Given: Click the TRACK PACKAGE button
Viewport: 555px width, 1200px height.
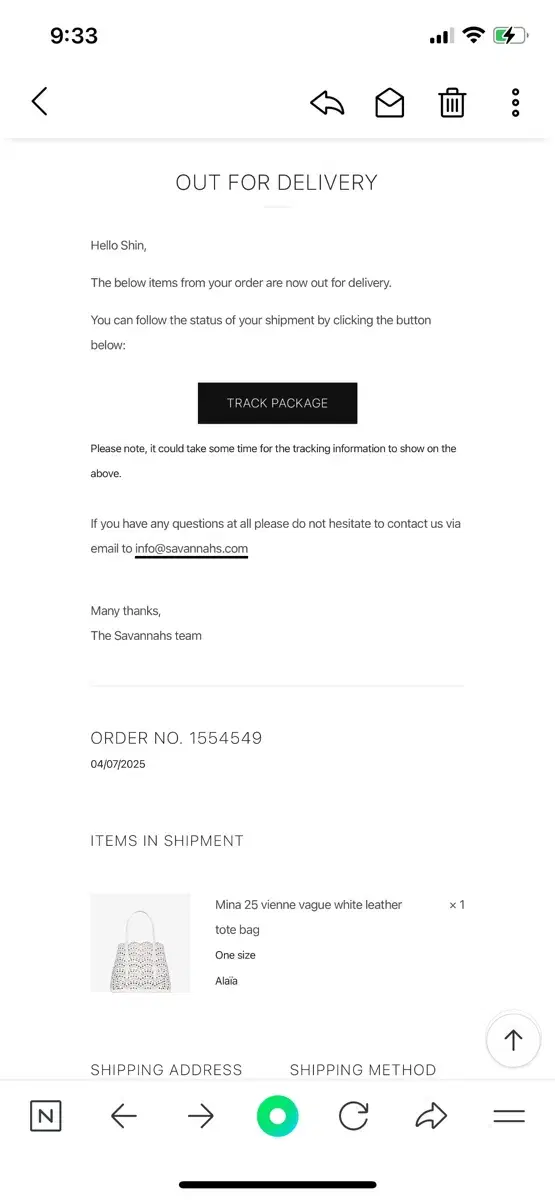Looking at the screenshot, I should point(277,403).
